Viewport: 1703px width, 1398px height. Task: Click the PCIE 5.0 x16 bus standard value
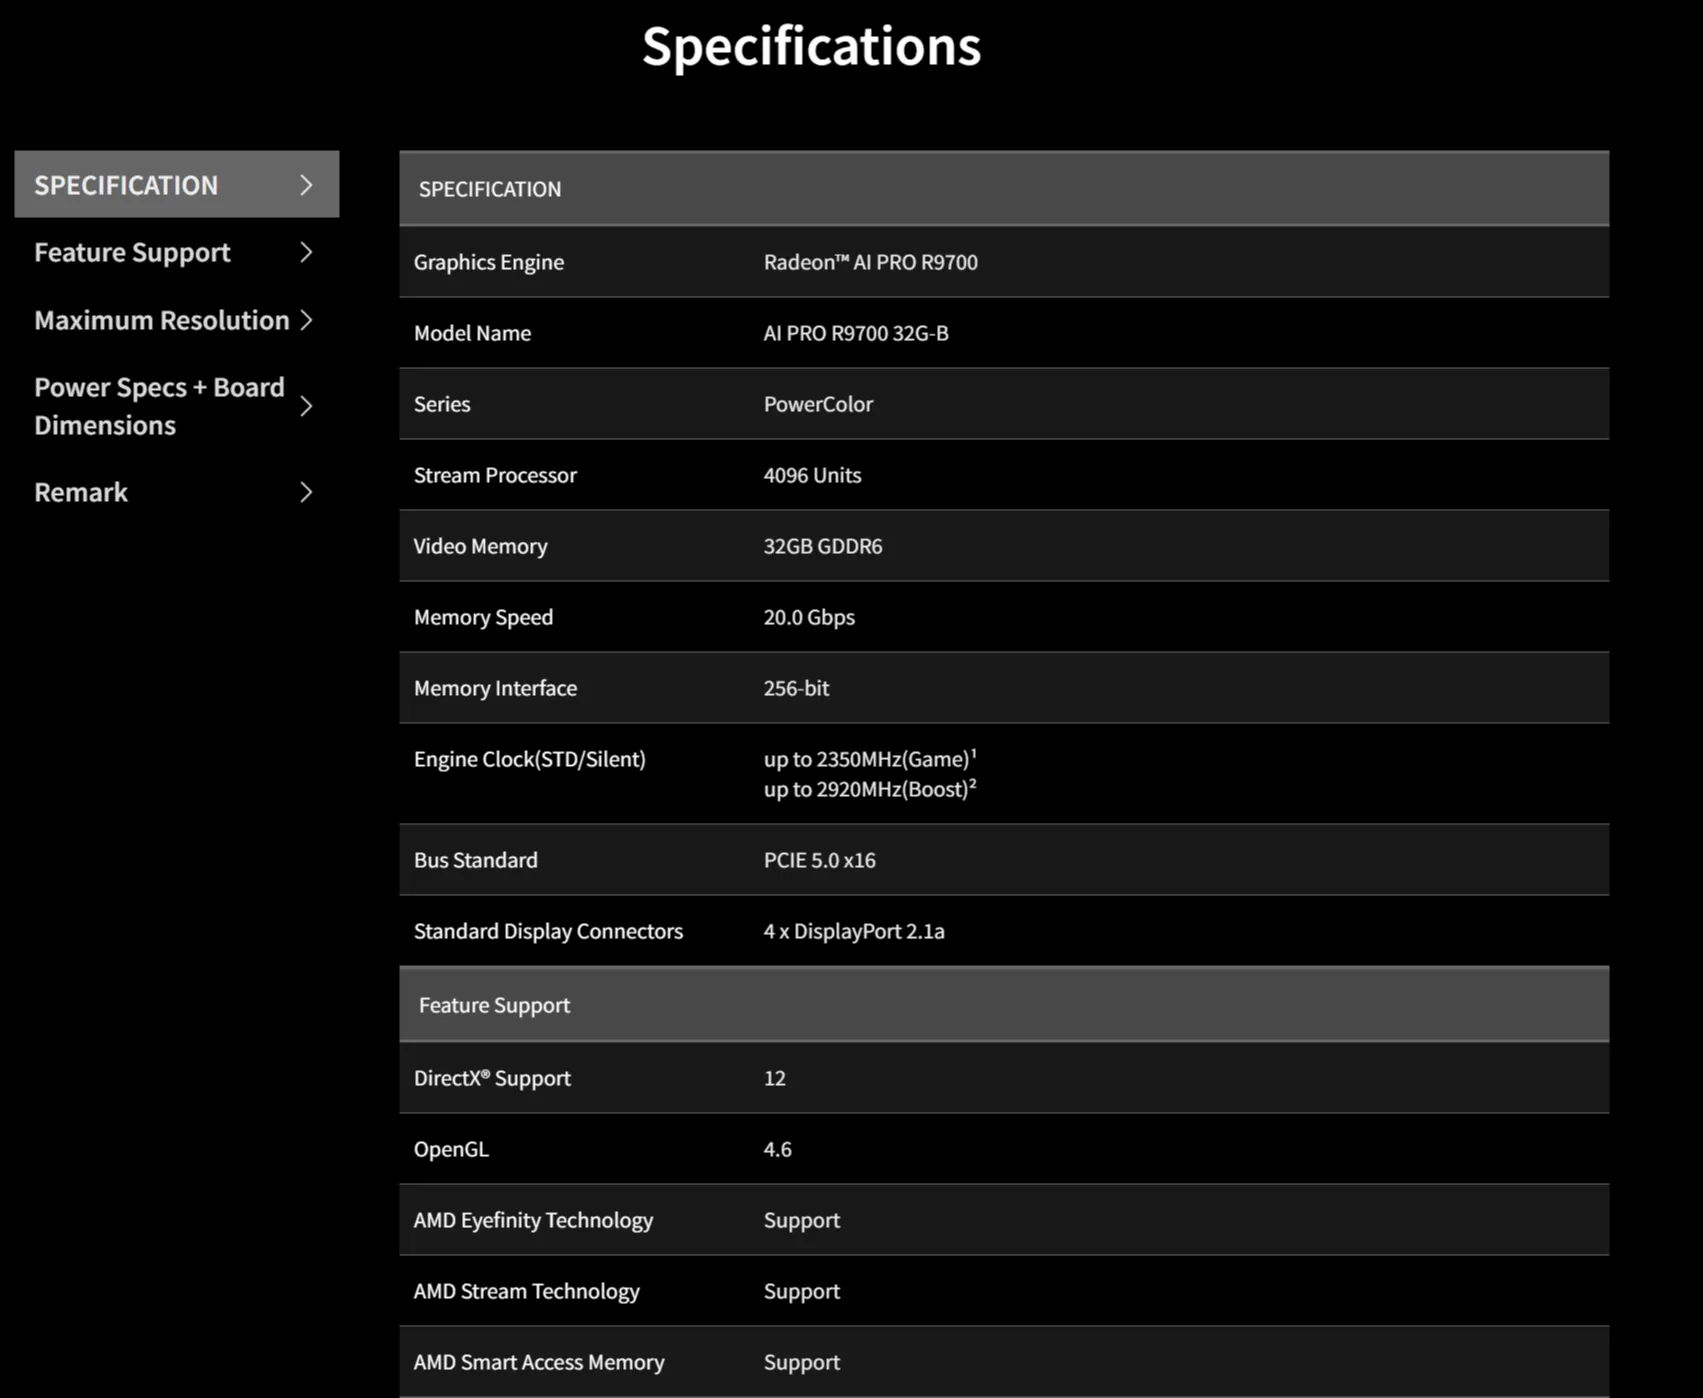click(x=819, y=860)
